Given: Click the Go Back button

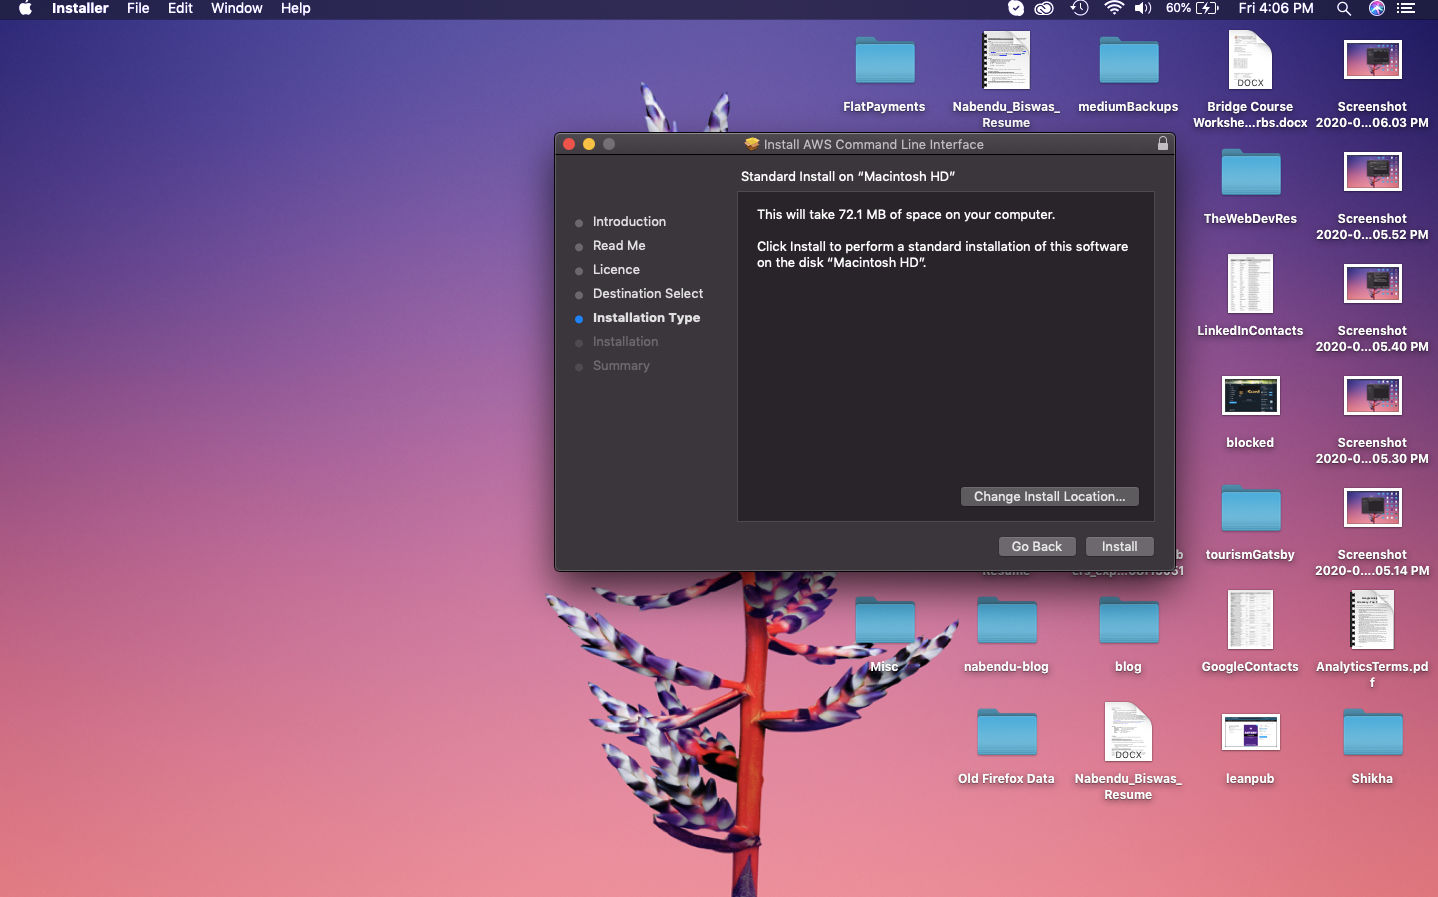Looking at the screenshot, I should click(x=1036, y=546).
